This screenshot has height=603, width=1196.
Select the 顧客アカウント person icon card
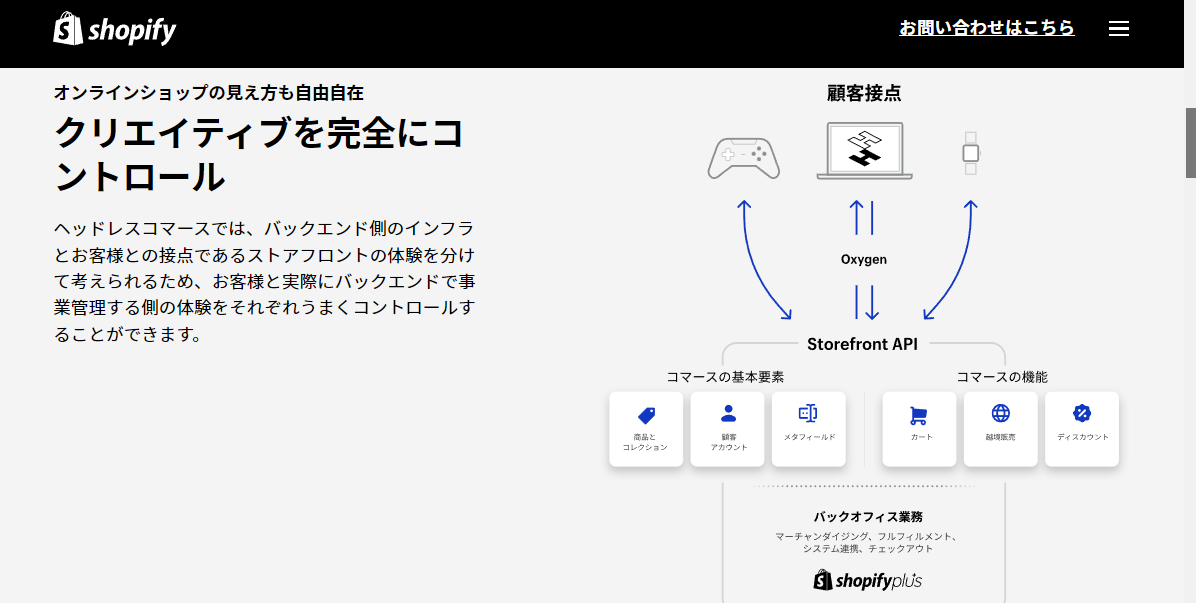coord(728,429)
